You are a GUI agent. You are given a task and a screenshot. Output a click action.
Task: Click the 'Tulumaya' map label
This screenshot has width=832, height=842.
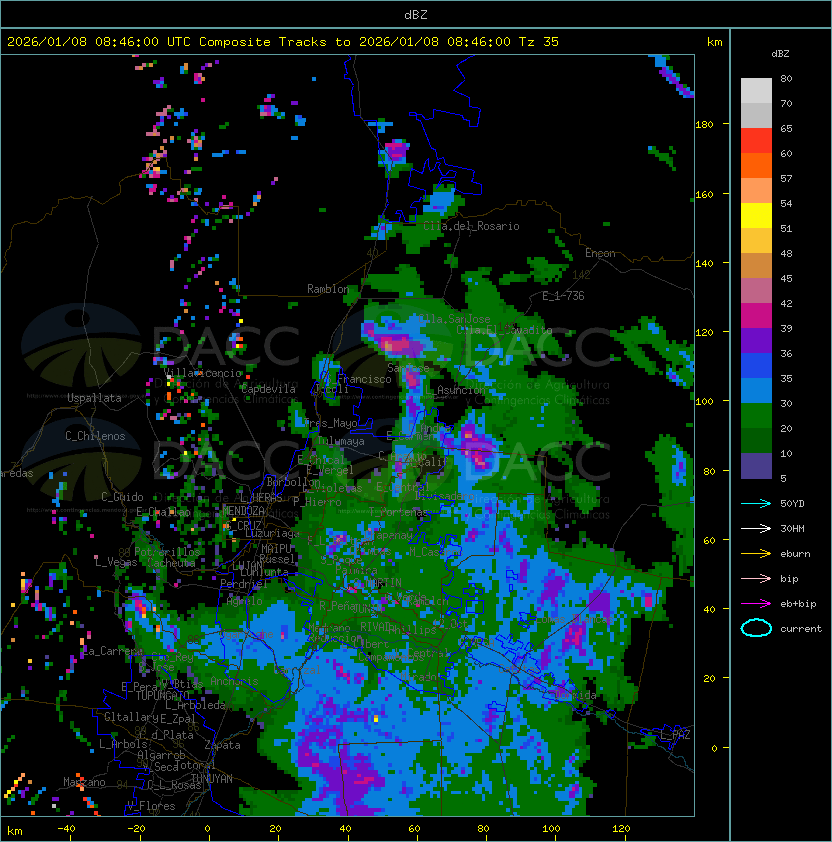coord(341,441)
